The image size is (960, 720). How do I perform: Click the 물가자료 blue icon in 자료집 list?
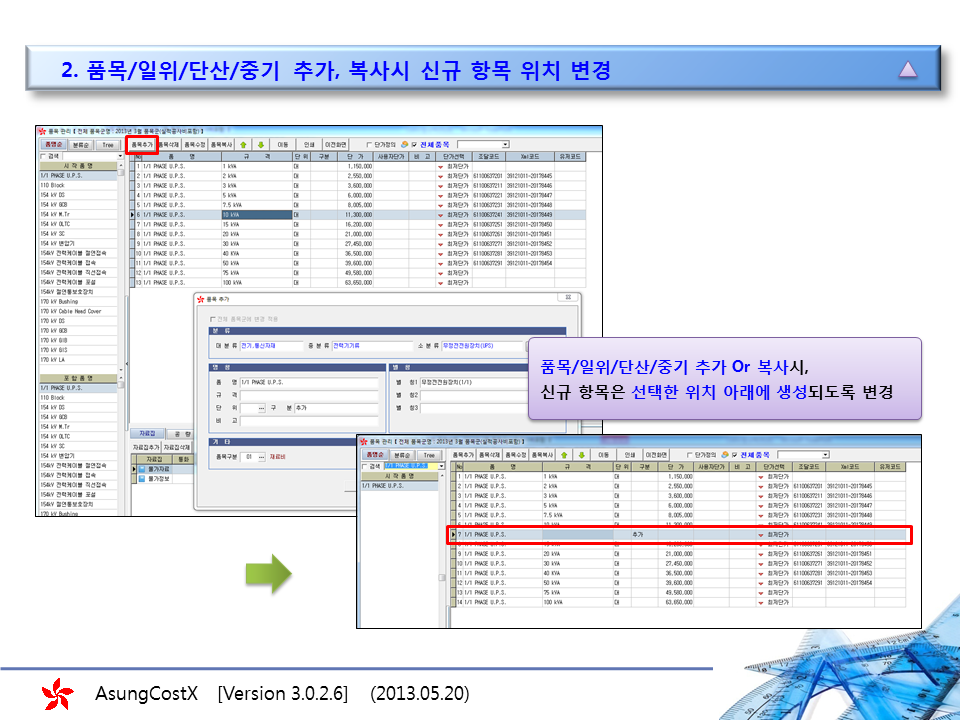[141, 468]
